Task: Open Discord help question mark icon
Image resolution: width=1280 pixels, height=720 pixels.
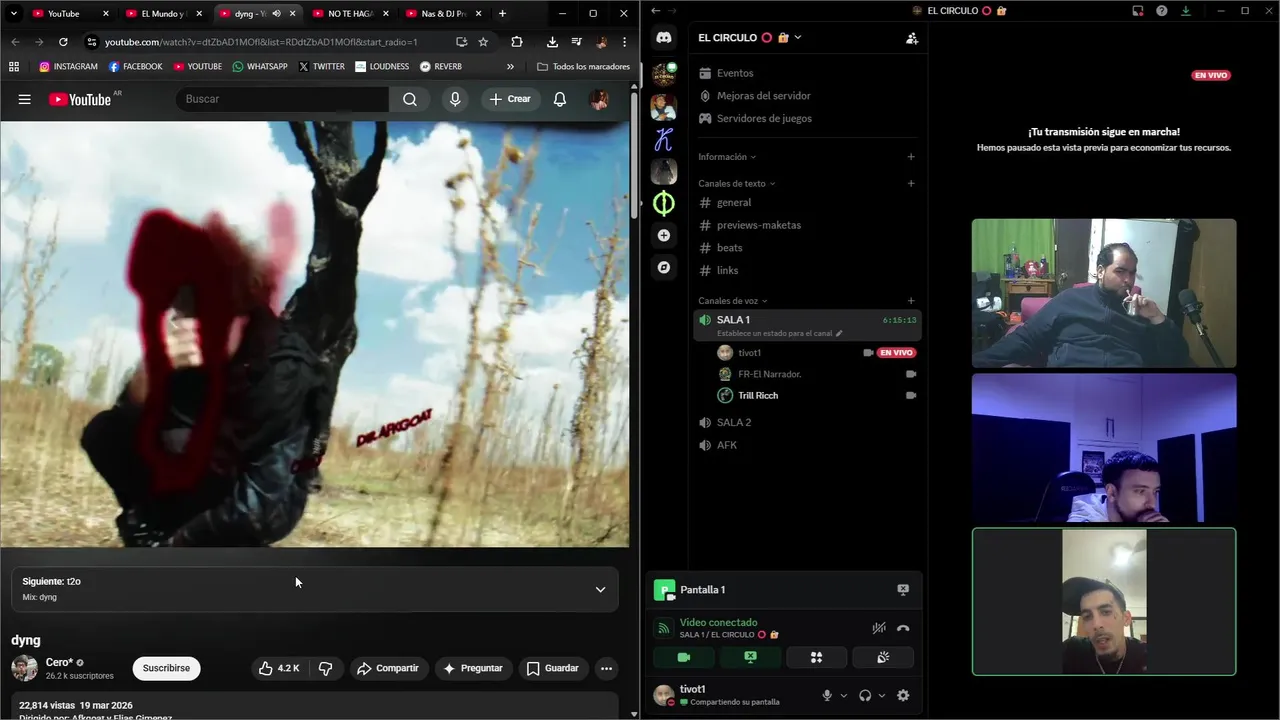Action: coord(1161,11)
